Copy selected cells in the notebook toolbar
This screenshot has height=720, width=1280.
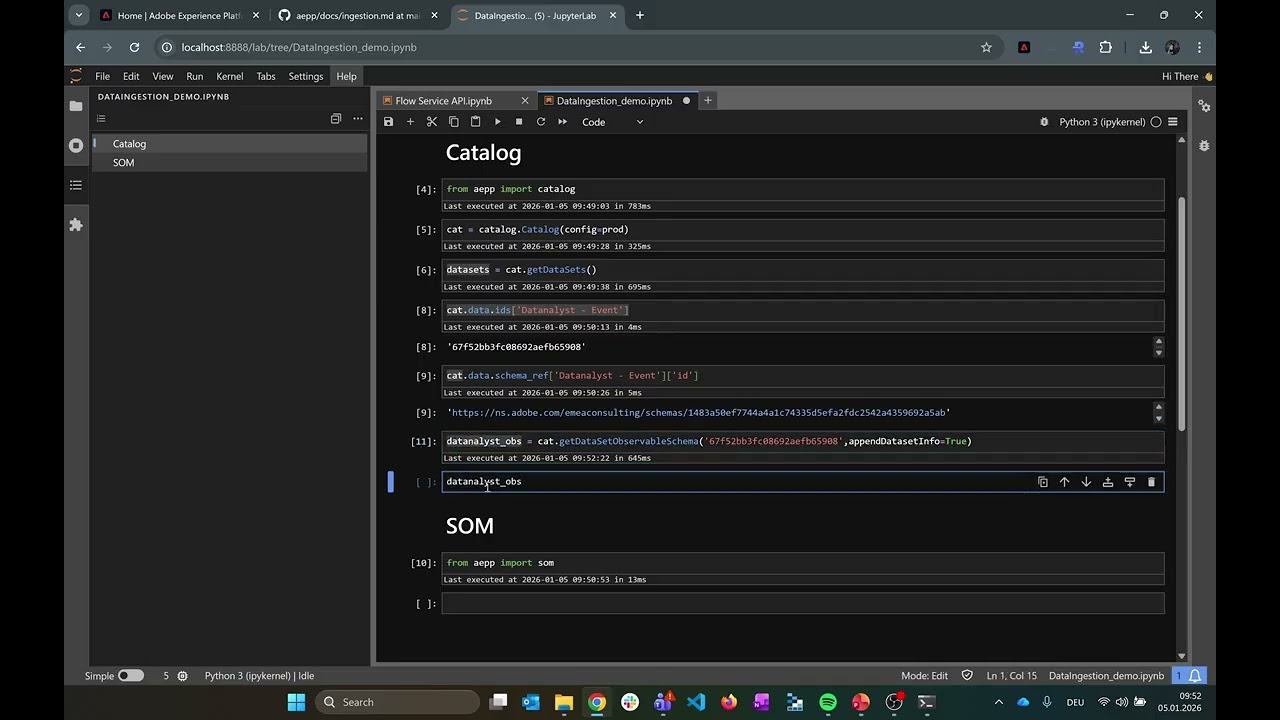[x=454, y=122]
